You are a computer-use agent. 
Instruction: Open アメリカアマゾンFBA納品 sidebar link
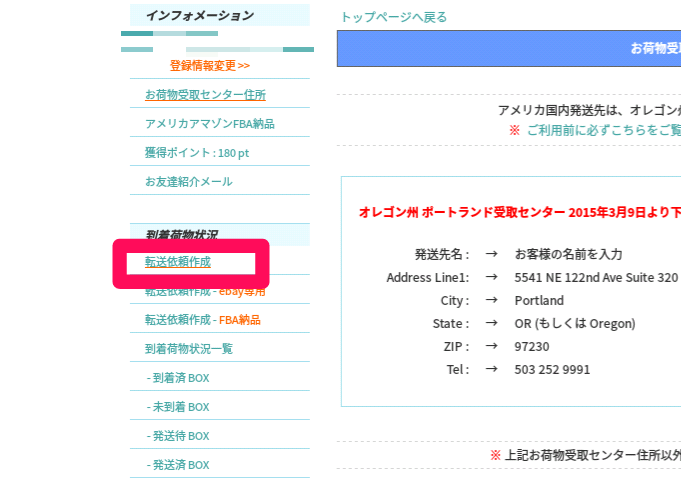click(210, 124)
